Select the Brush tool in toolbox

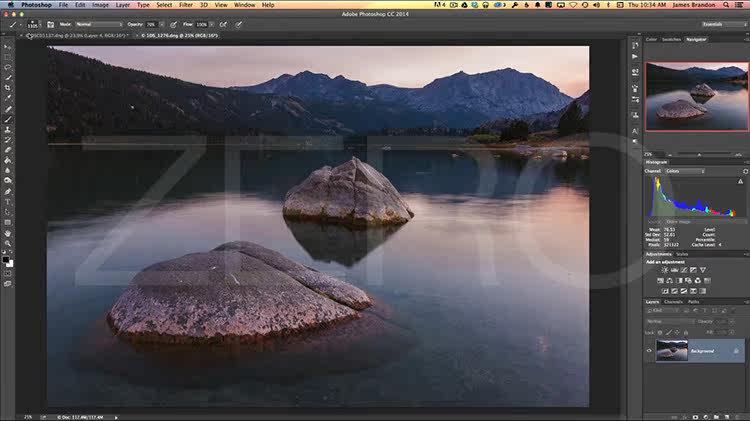(8, 119)
